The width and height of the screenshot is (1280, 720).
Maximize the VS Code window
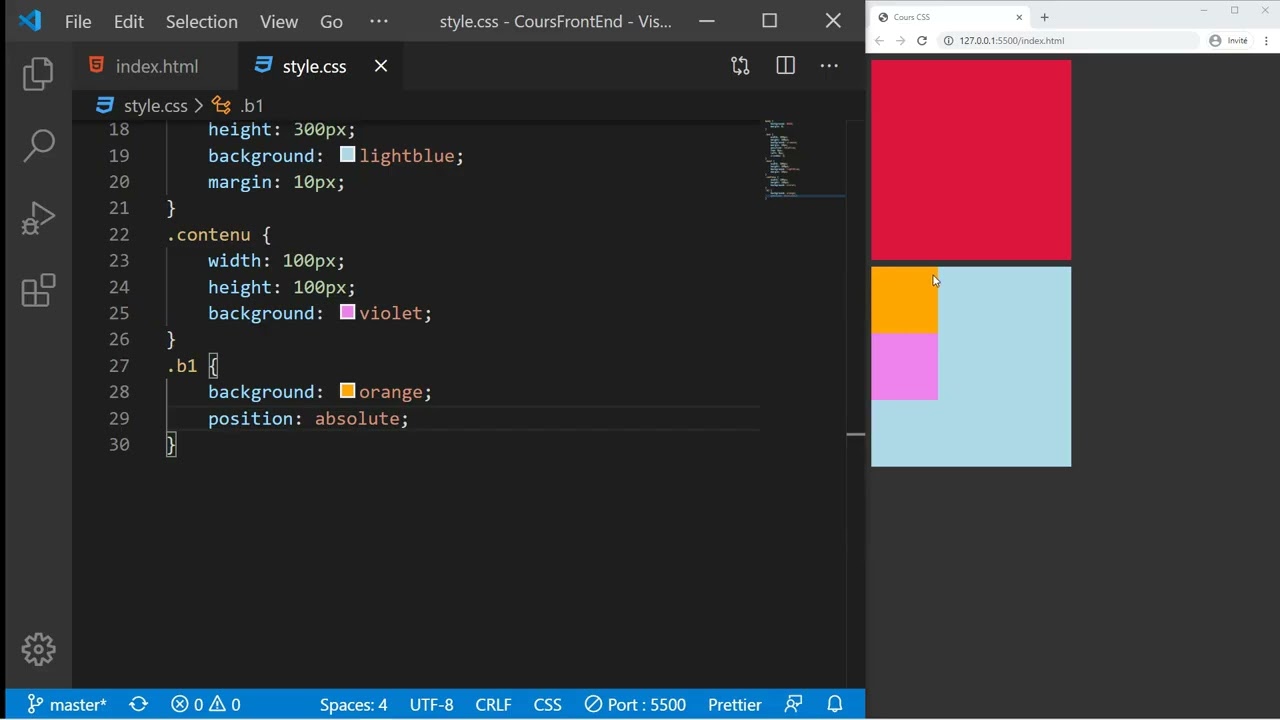(769, 21)
